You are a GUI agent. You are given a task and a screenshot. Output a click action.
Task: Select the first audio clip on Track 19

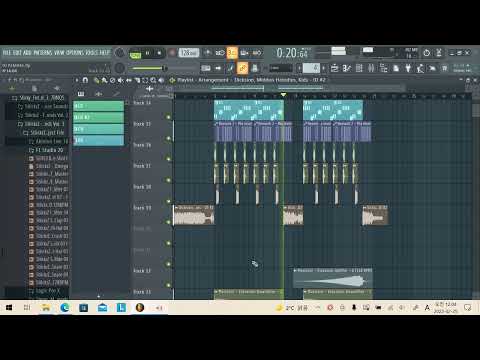coord(194,215)
